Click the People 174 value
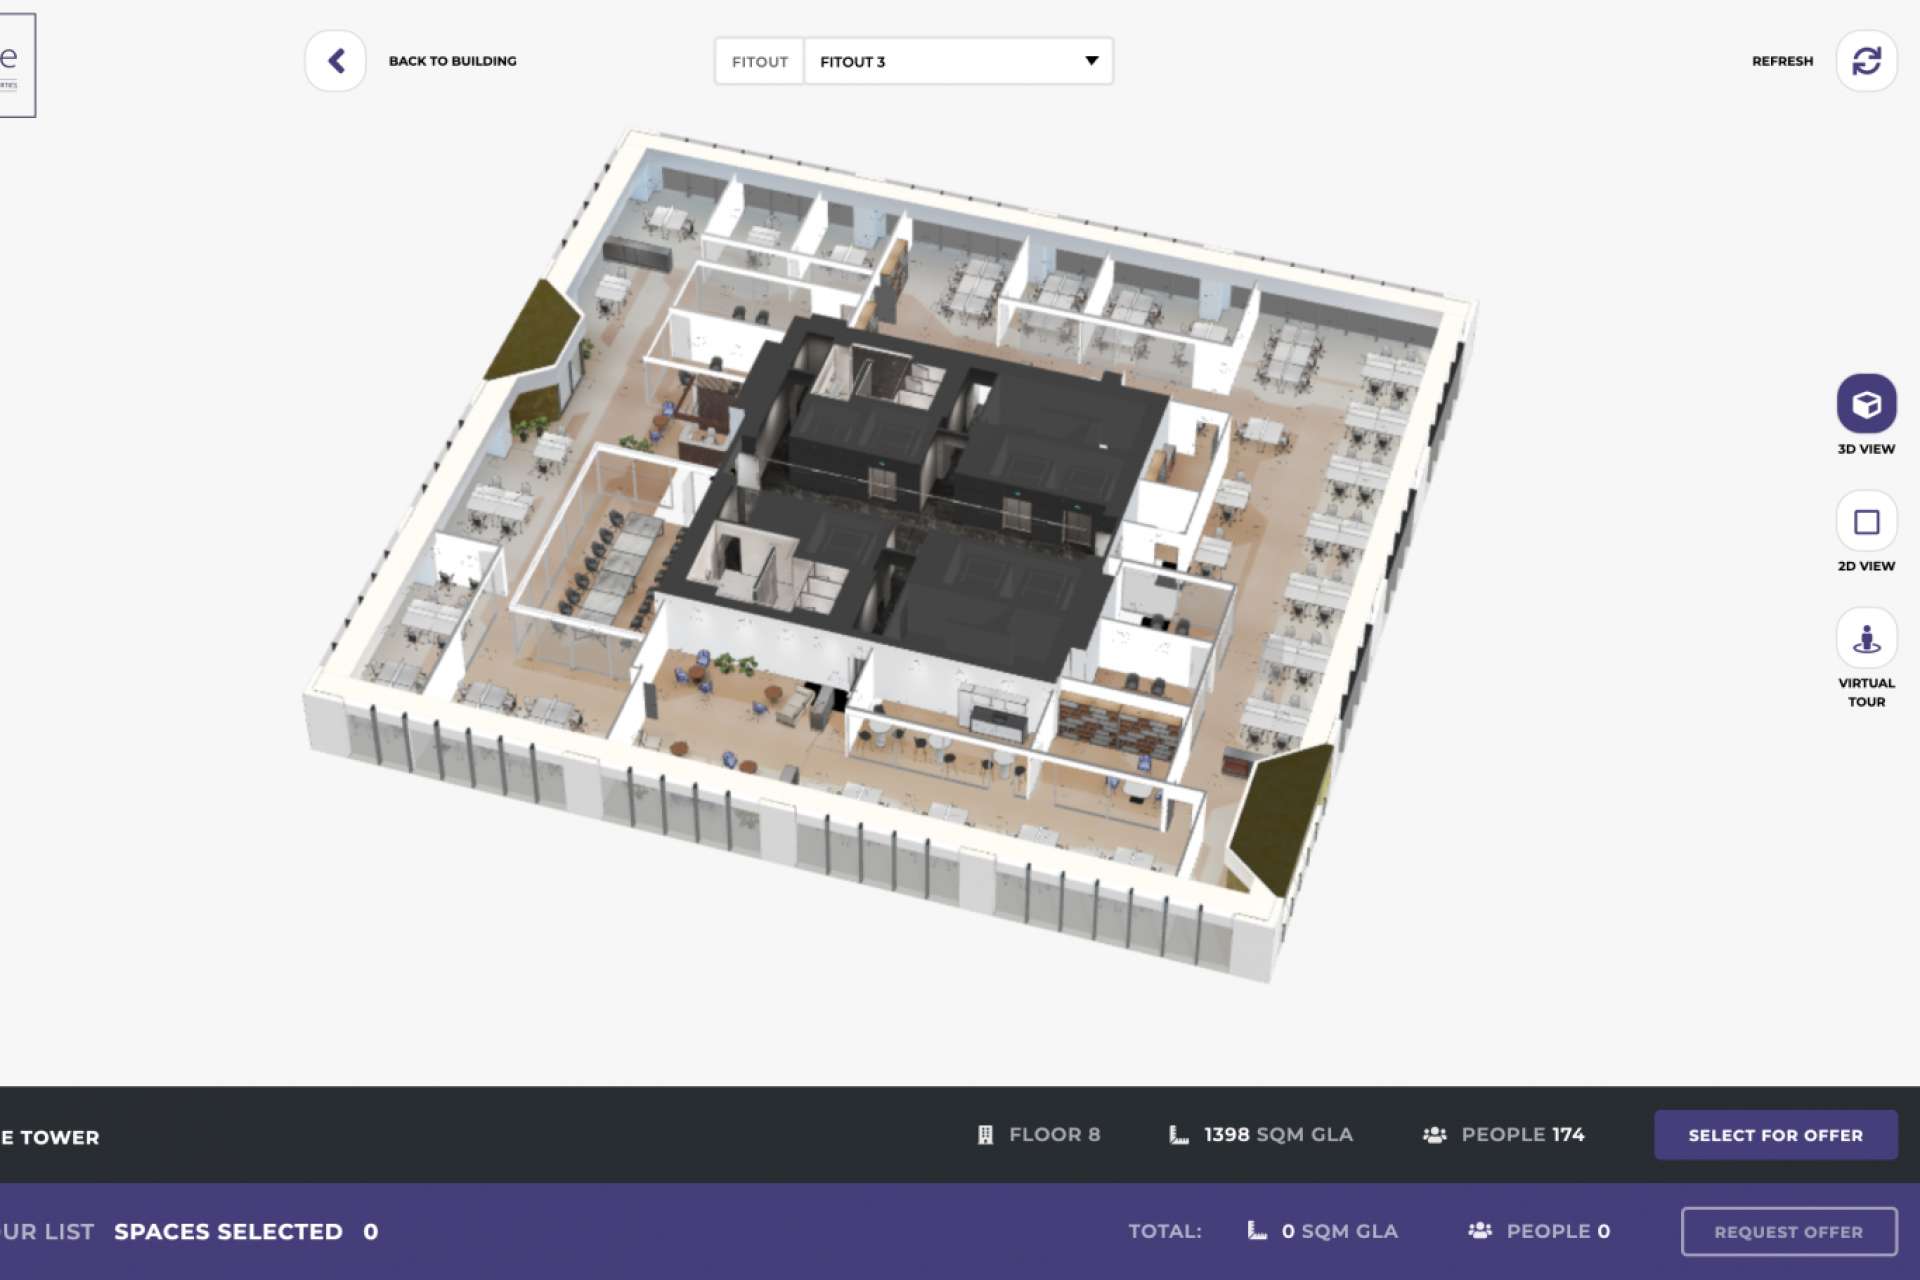Screen dimensions: 1920x1280 coord(1522,1135)
